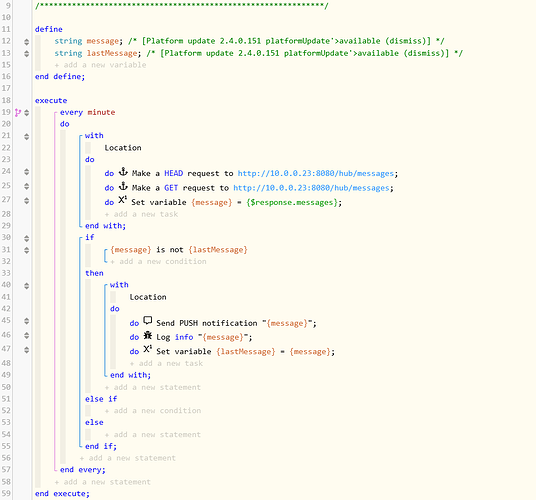The image size is (536, 500).
Task: Open GET request hub/messages URL
Action: click(311, 188)
